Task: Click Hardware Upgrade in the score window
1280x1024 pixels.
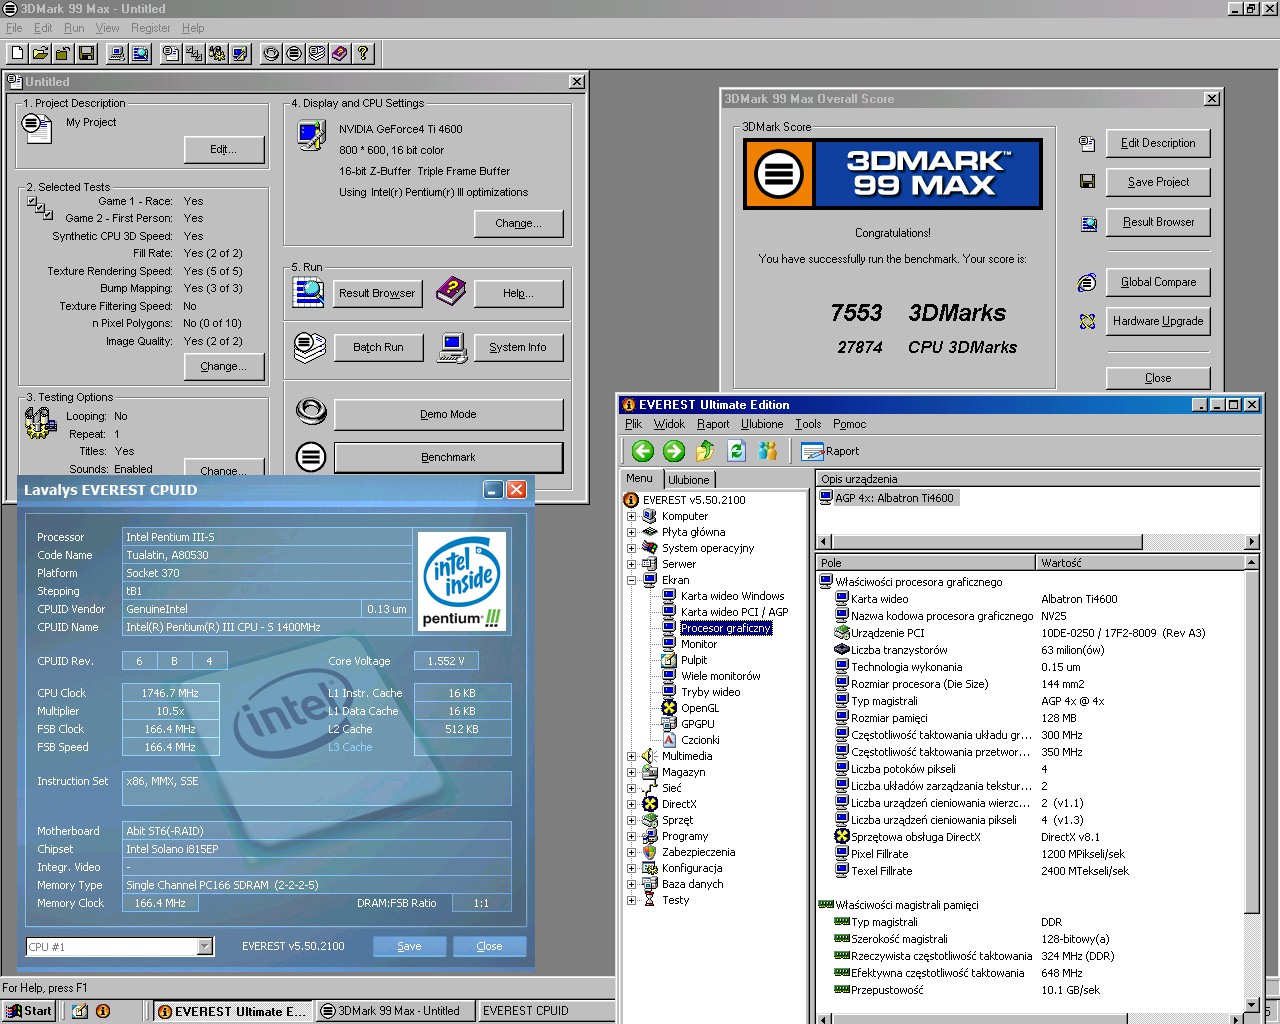Action: point(1158,322)
